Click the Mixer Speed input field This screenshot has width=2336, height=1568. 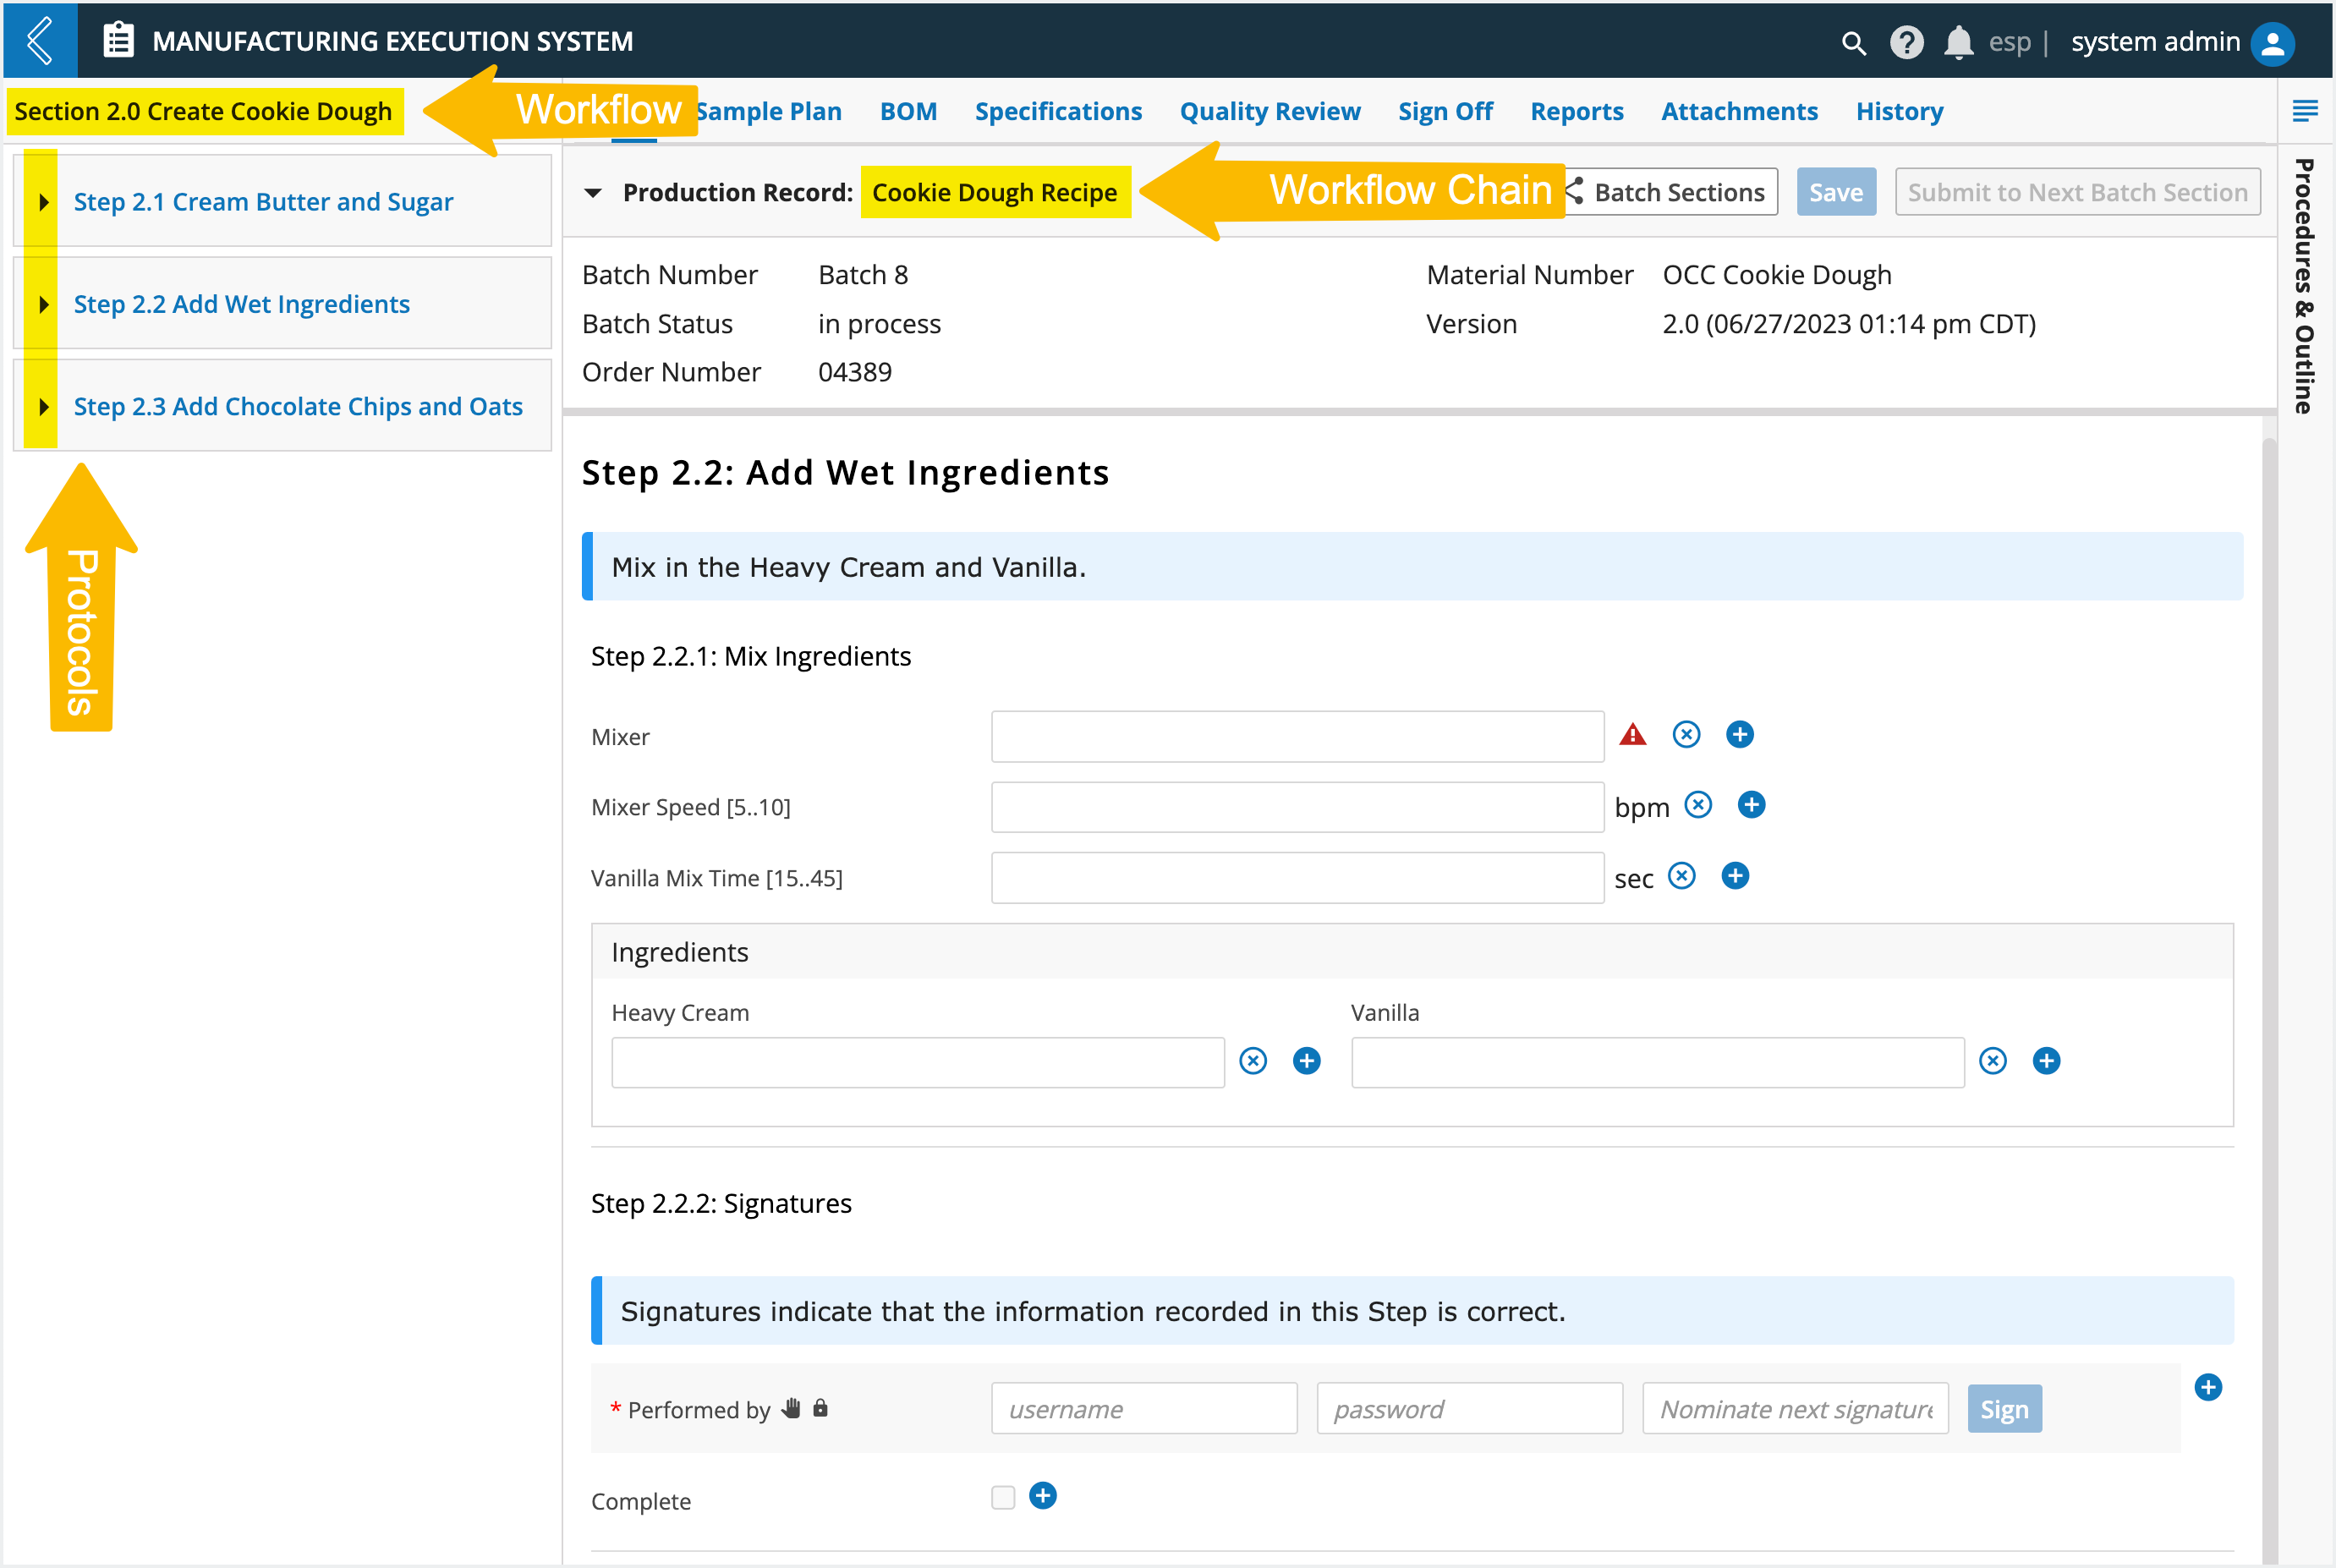click(x=1297, y=807)
